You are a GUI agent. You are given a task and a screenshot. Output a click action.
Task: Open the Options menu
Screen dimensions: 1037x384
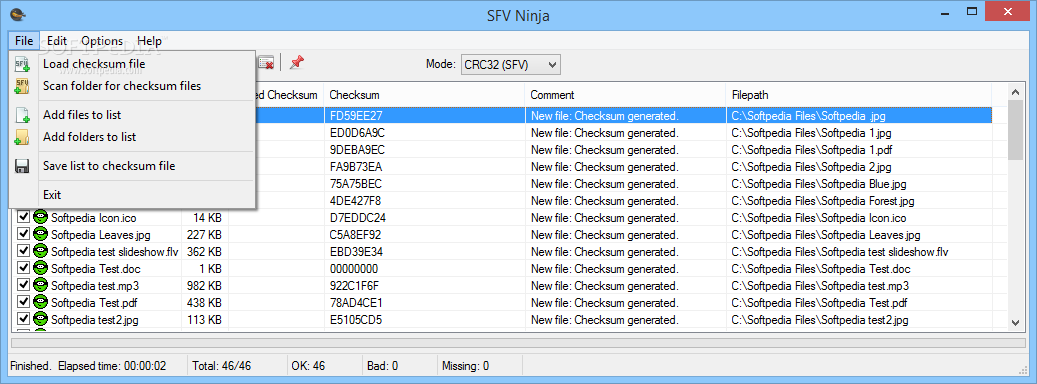pyautogui.click(x=102, y=40)
